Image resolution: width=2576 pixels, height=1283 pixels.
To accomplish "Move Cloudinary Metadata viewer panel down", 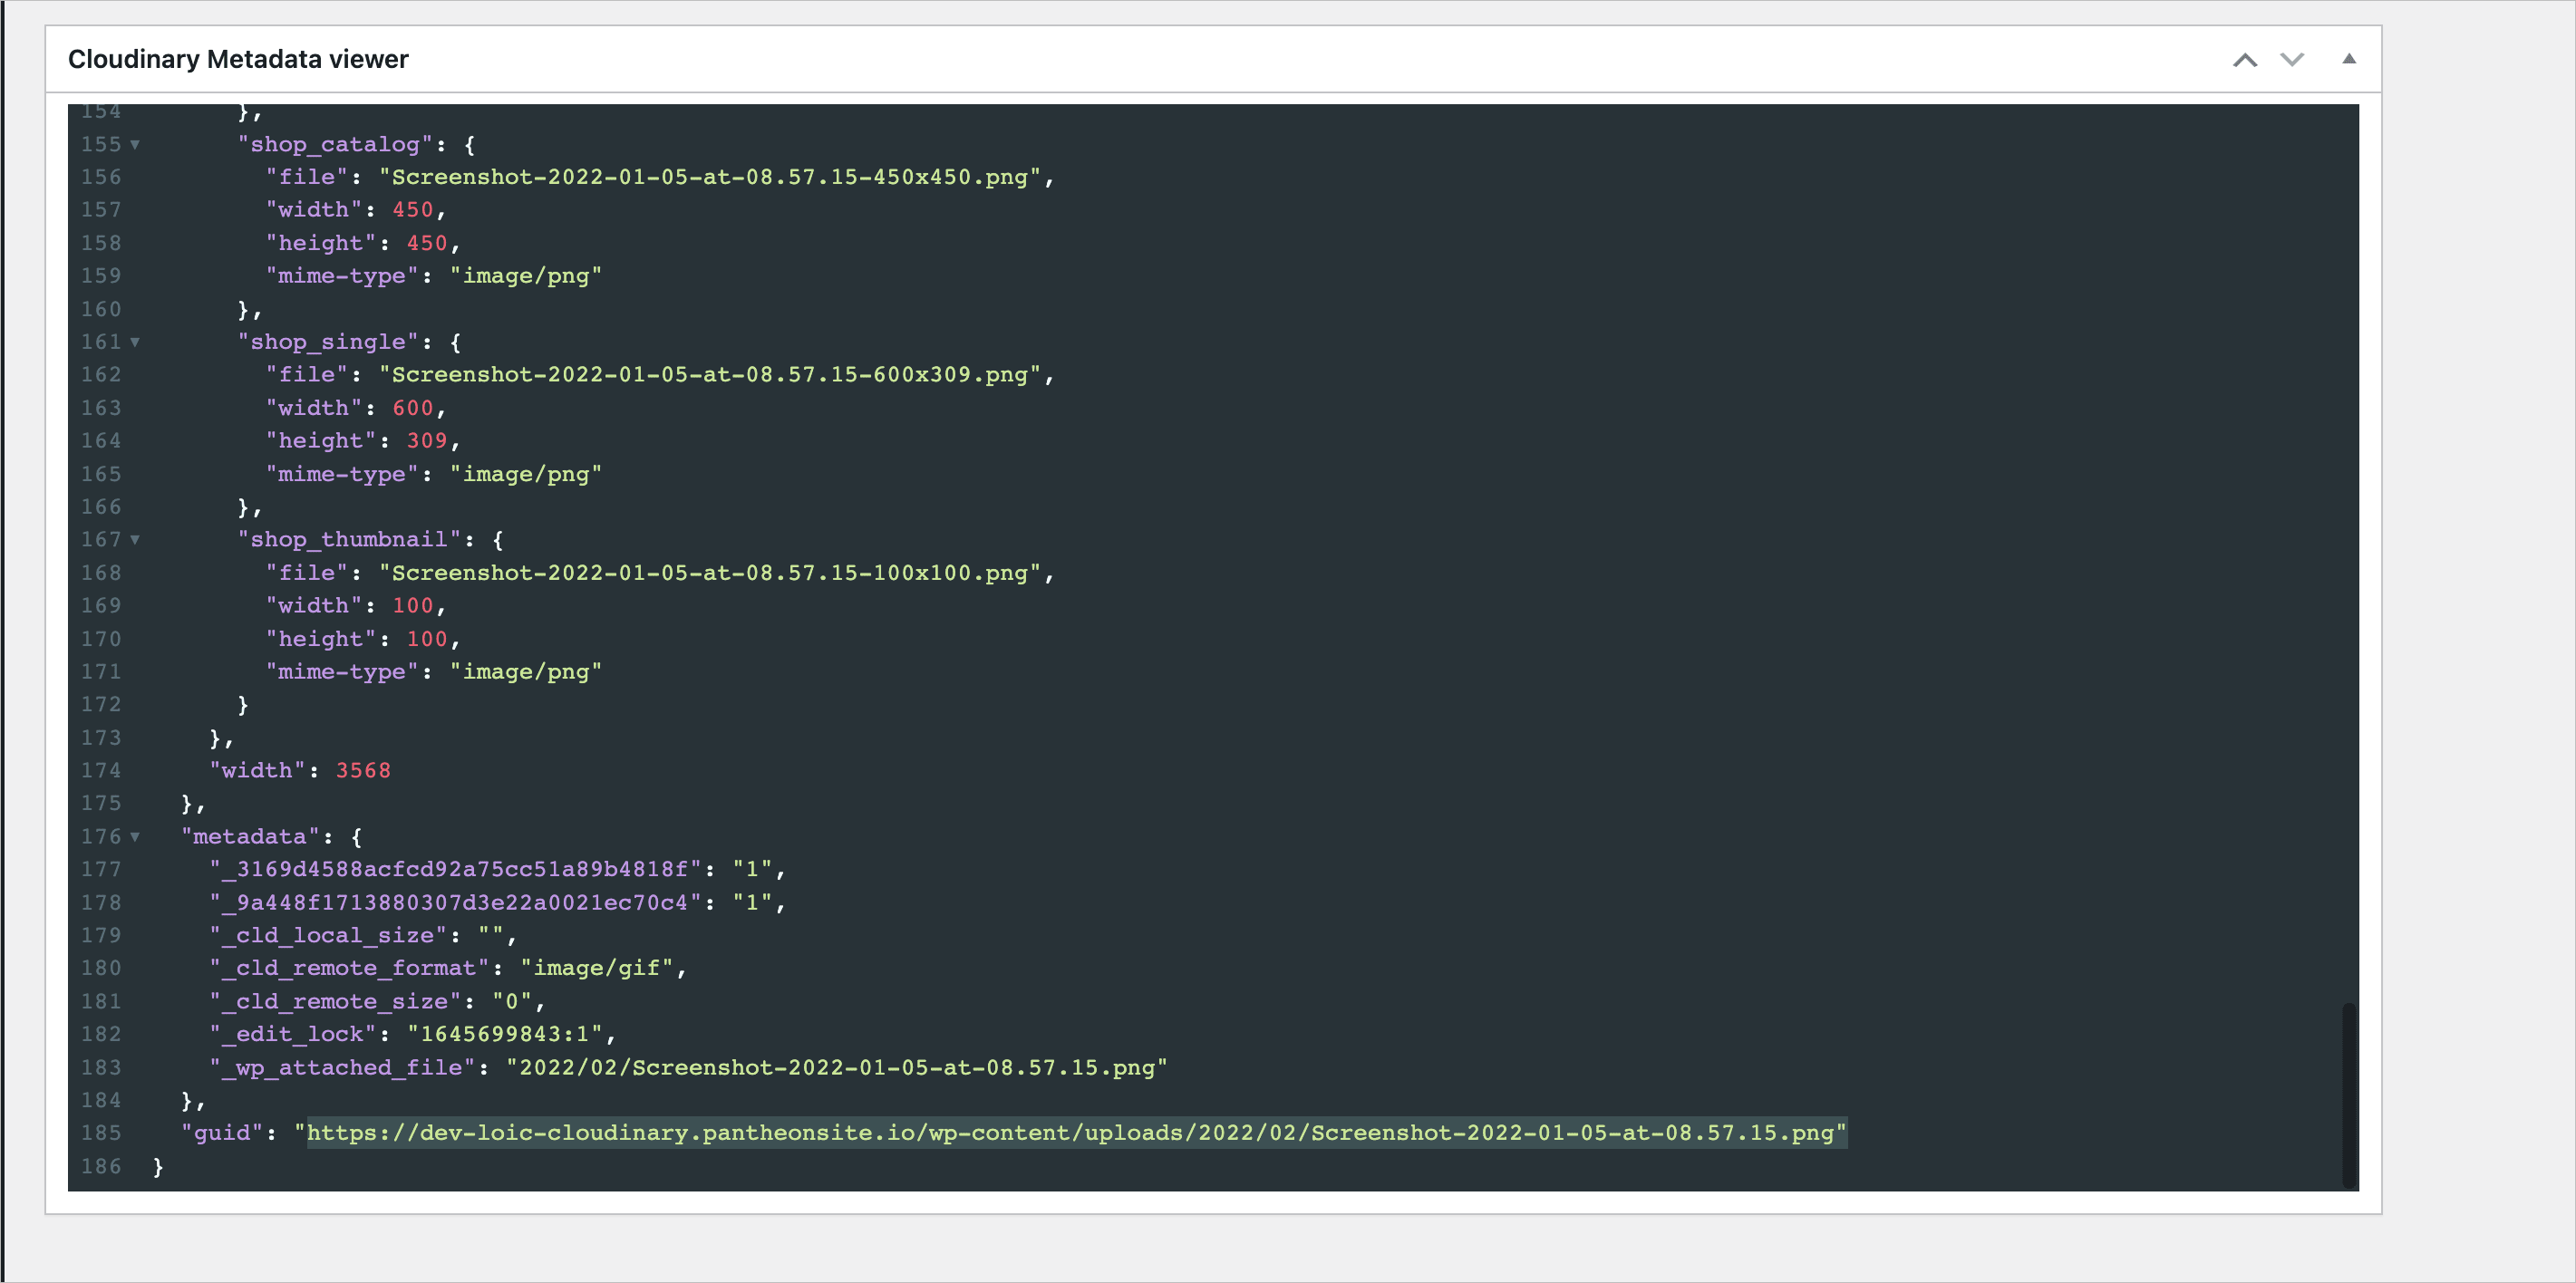I will click(x=2292, y=60).
